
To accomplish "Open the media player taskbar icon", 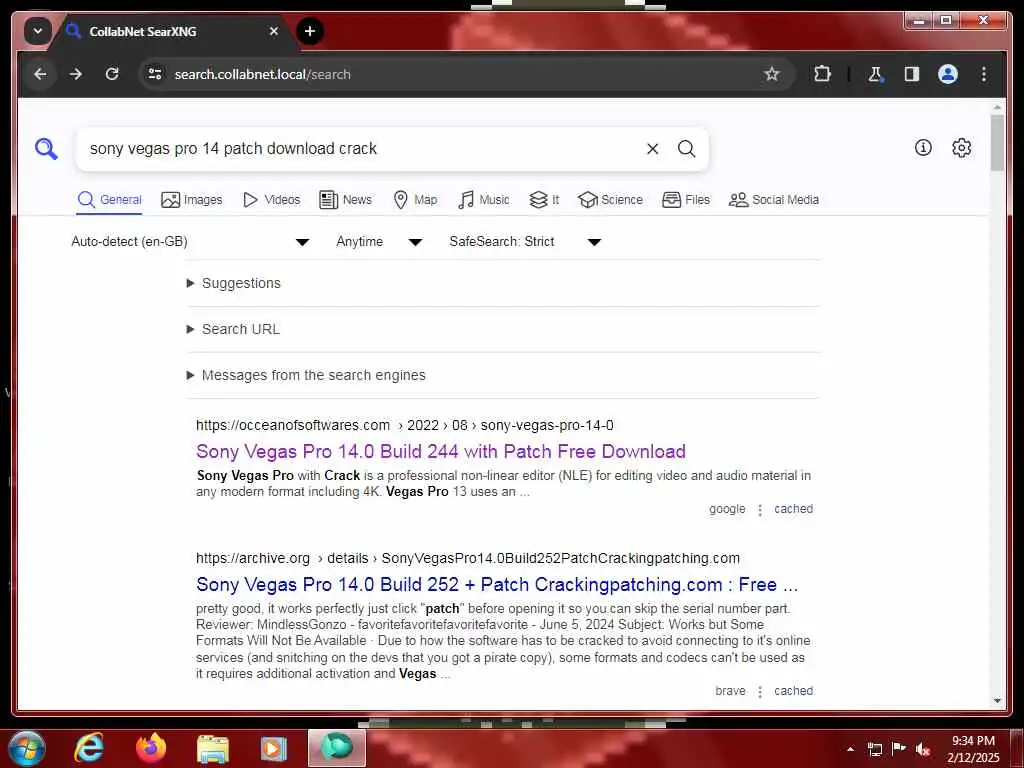I will [274, 748].
